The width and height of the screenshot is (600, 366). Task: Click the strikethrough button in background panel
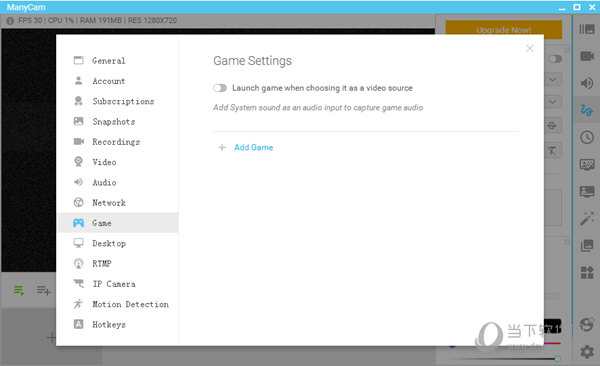[553, 125]
